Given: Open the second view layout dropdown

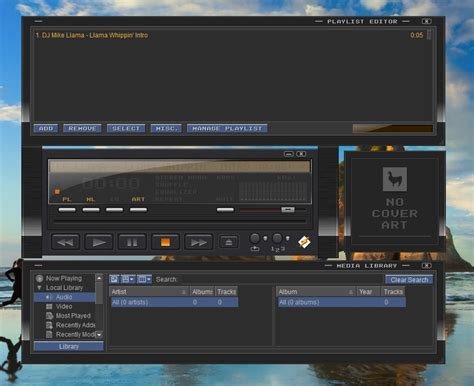Looking at the screenshot, I should pyautogui.click(x=128, y=279).
